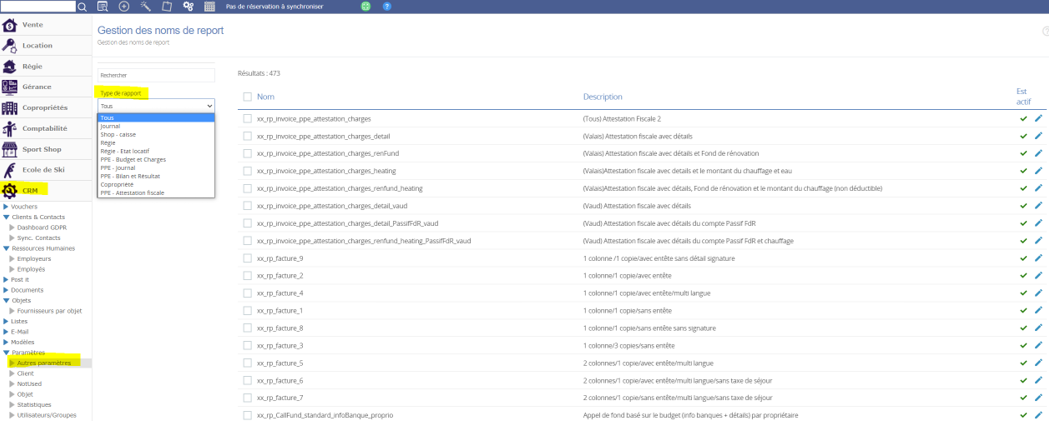Open the Sport Shop module in sidebar

click(41, 150)
